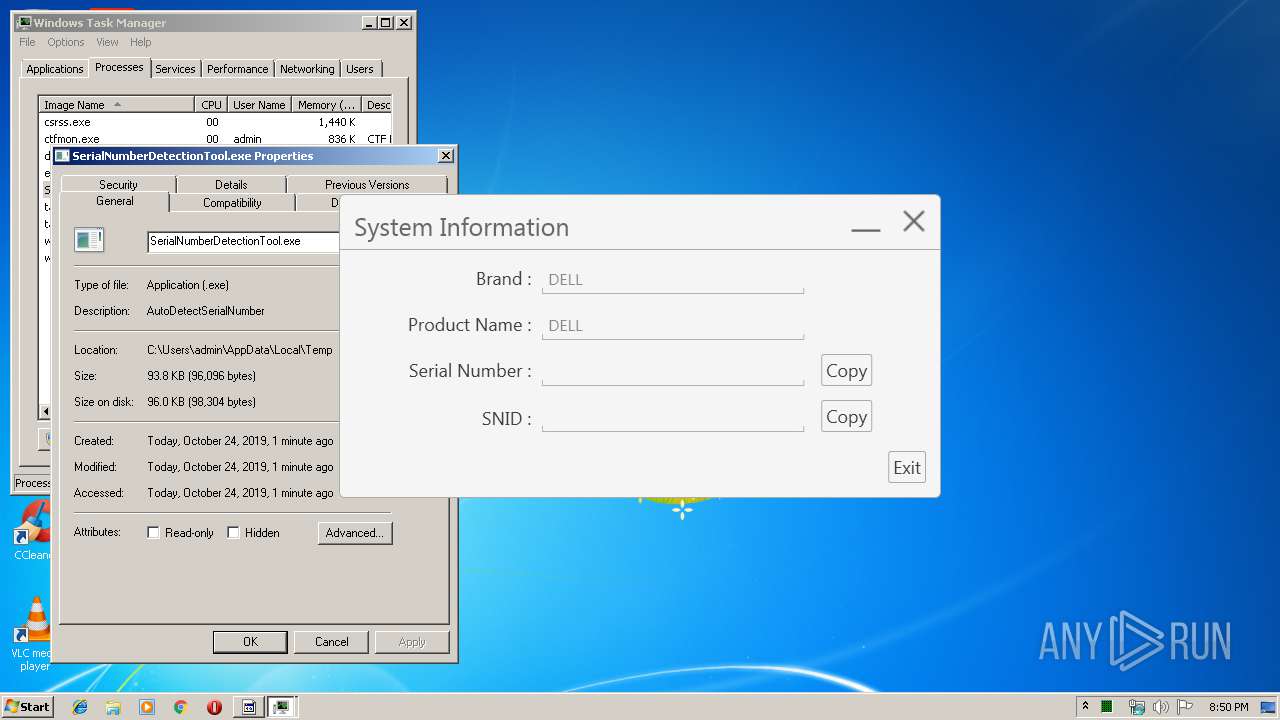This screenshot has width=1280, height=720.
Task: Toggle the Hidden attribute checkbox
Action: (x=233, y=533)
